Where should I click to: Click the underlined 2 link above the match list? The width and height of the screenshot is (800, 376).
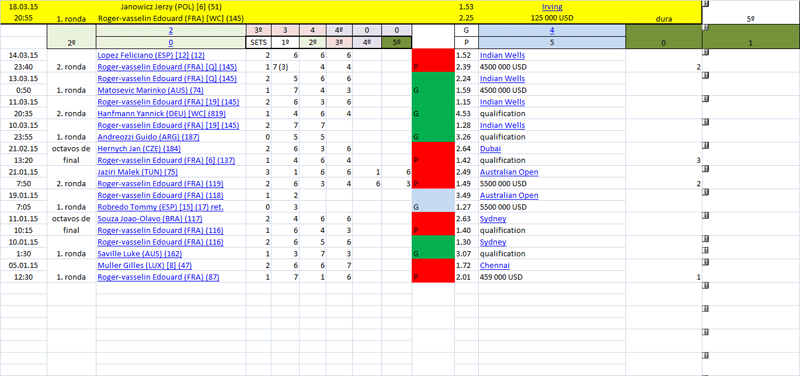click(171, 31)
